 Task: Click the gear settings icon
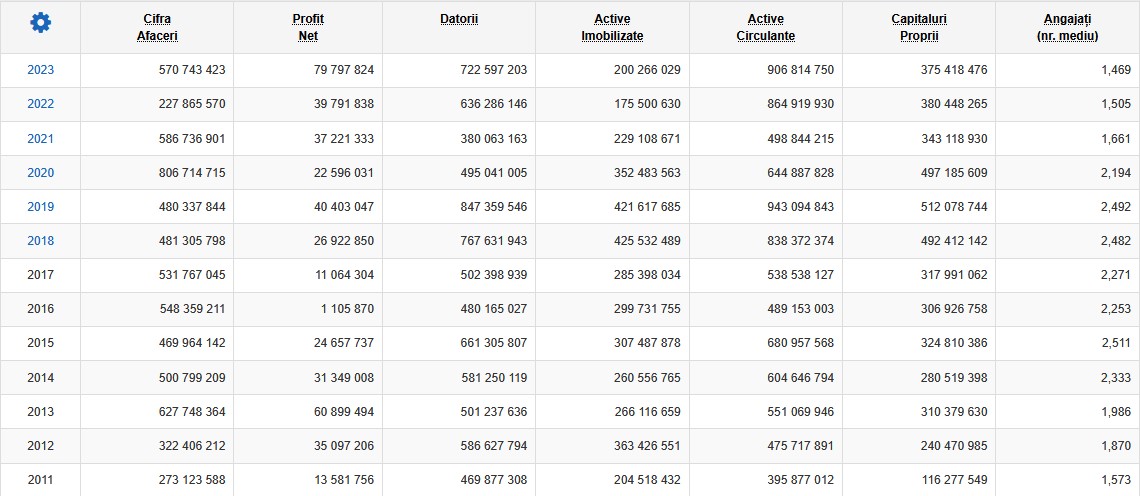click(x=40, y=23)
